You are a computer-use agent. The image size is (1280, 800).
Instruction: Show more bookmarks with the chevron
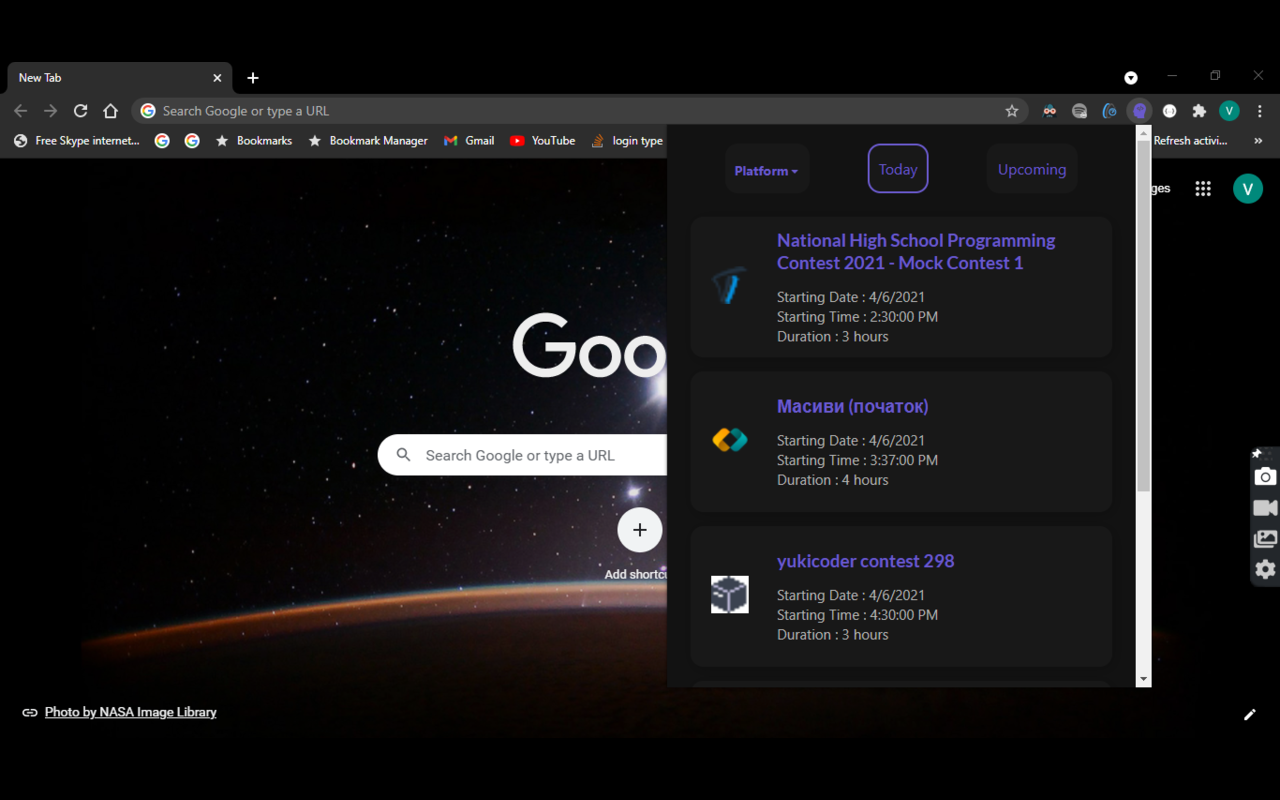1258,141
